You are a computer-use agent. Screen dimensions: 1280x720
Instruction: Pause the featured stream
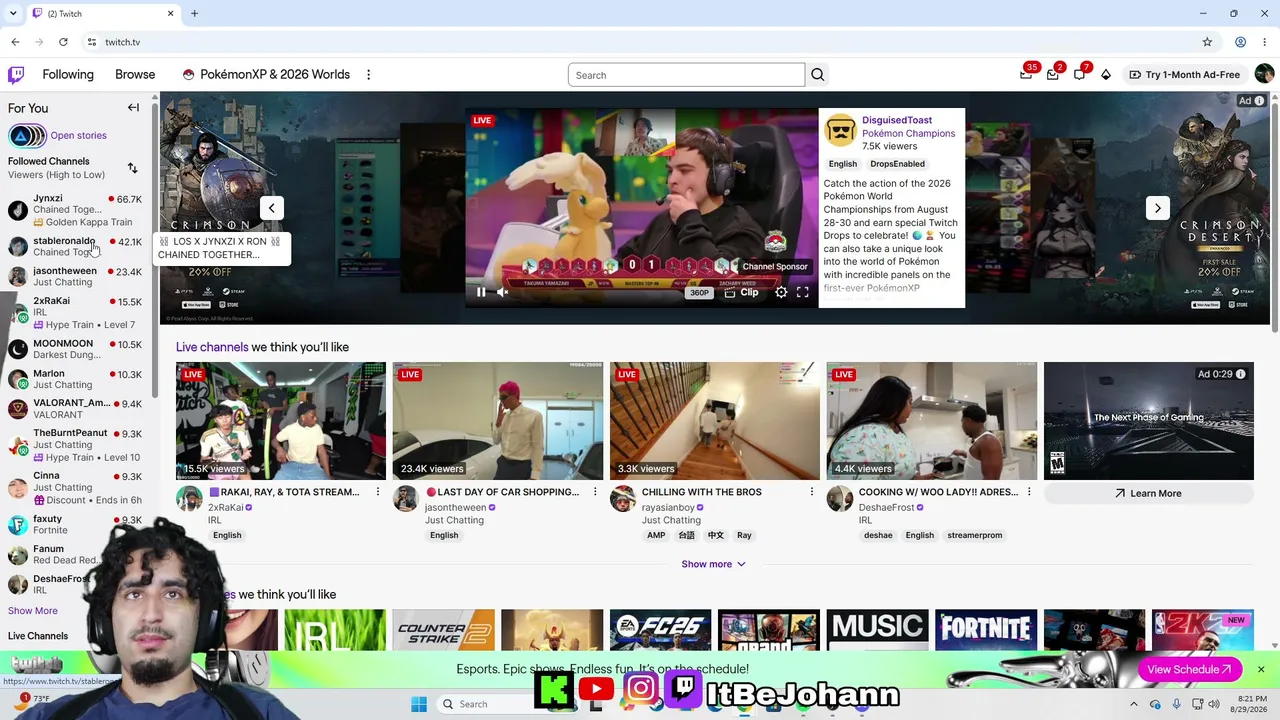point(481,292)
